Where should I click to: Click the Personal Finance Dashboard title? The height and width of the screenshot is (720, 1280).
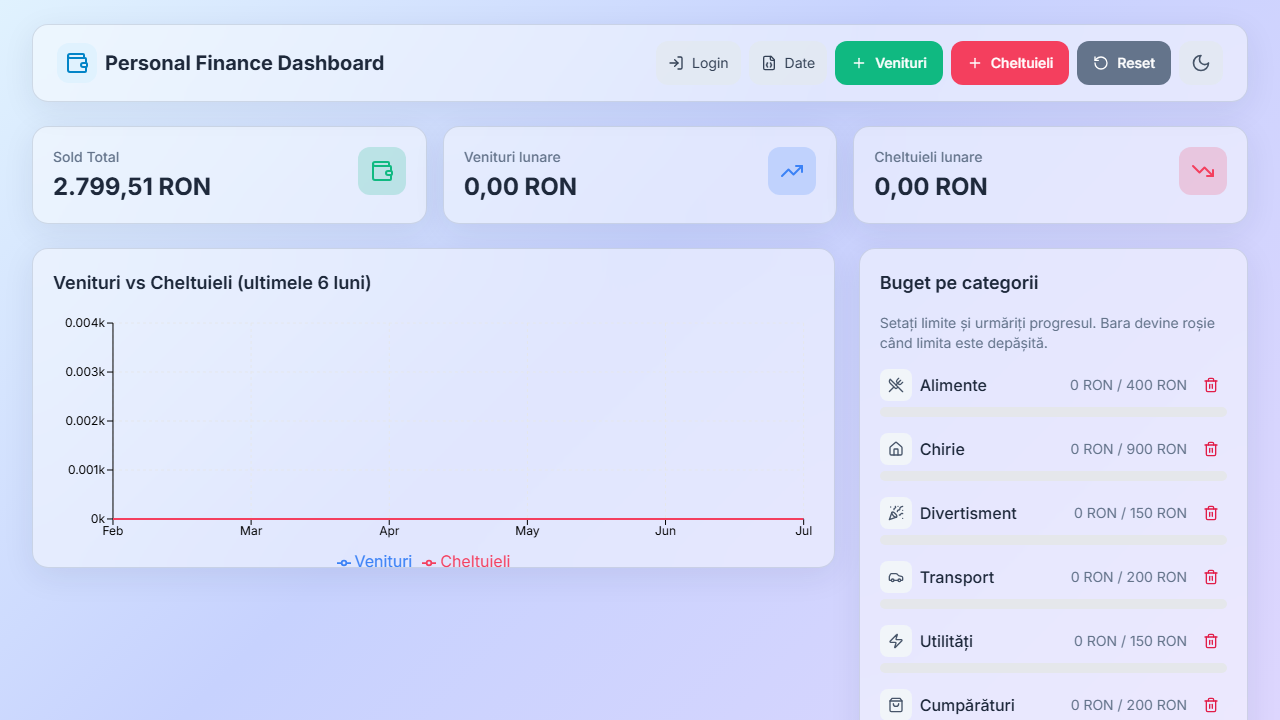[244, 63]
